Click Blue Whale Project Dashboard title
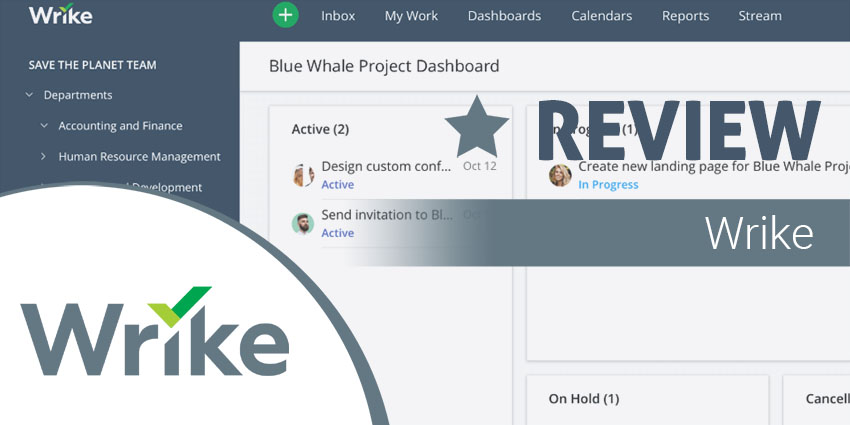Screen dimensions: 850x425 coord(384,66)
